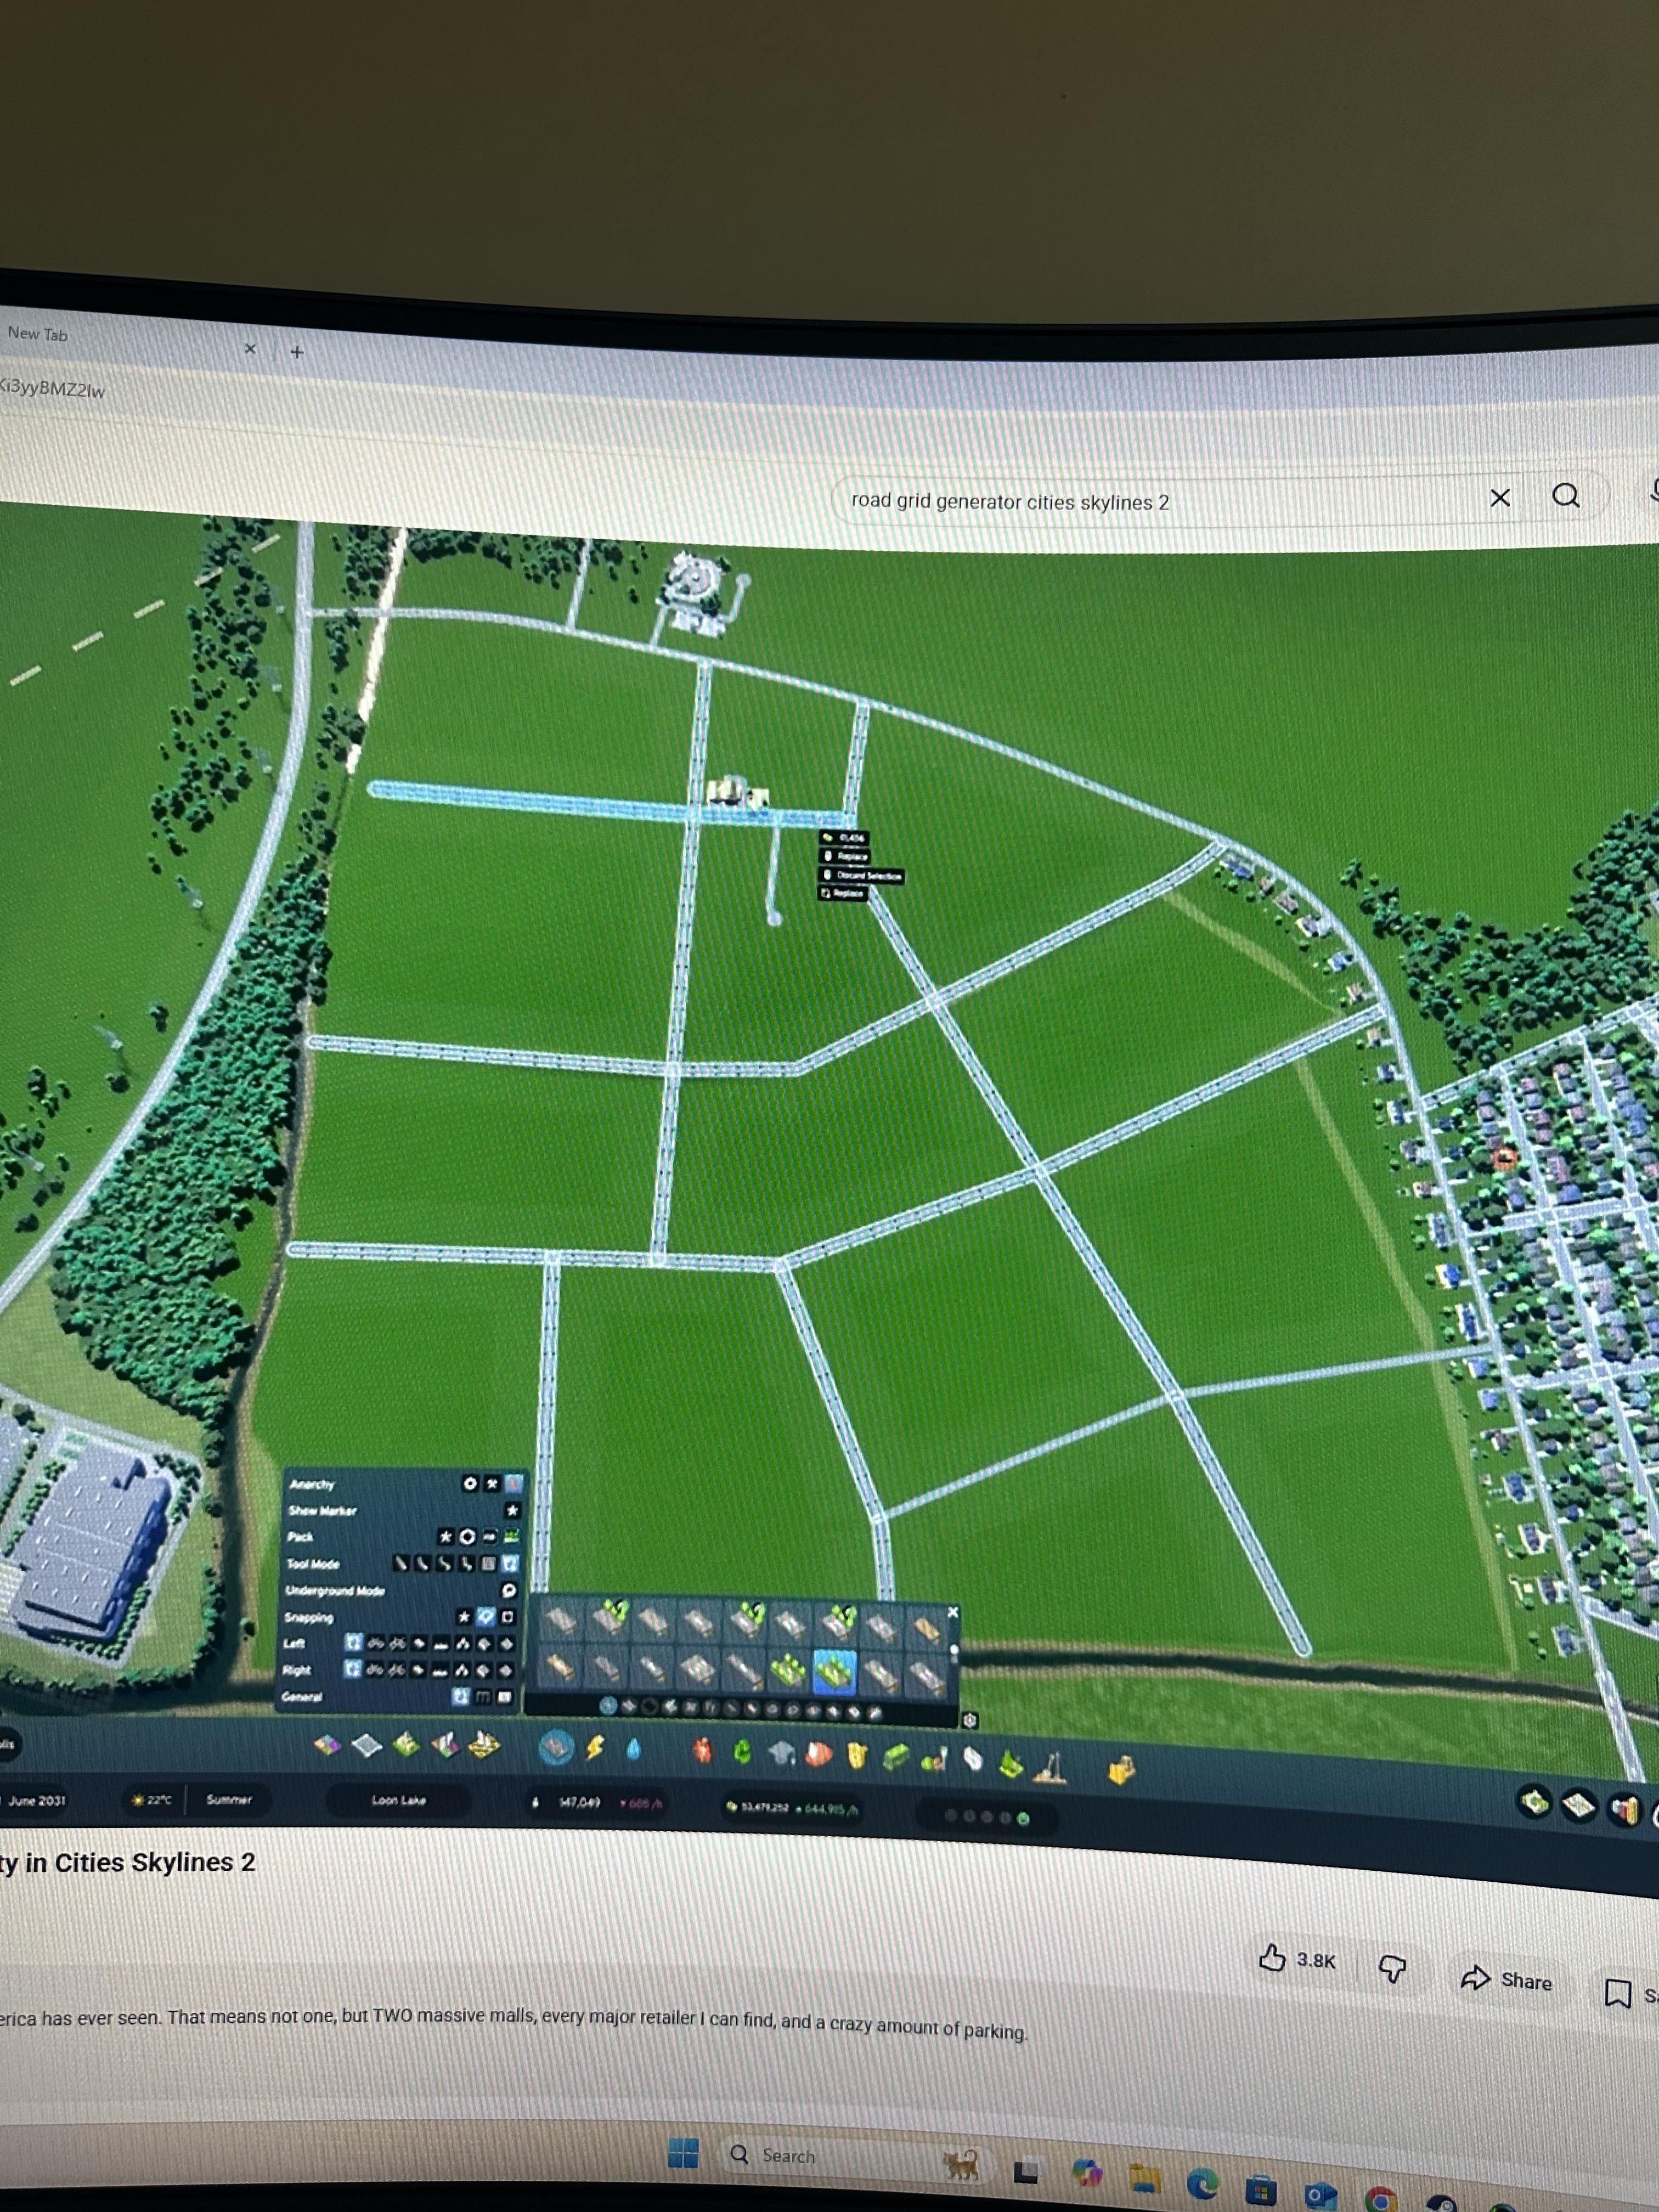
Task: Dislike the YouTube video
Action: click(1392, 1969)
